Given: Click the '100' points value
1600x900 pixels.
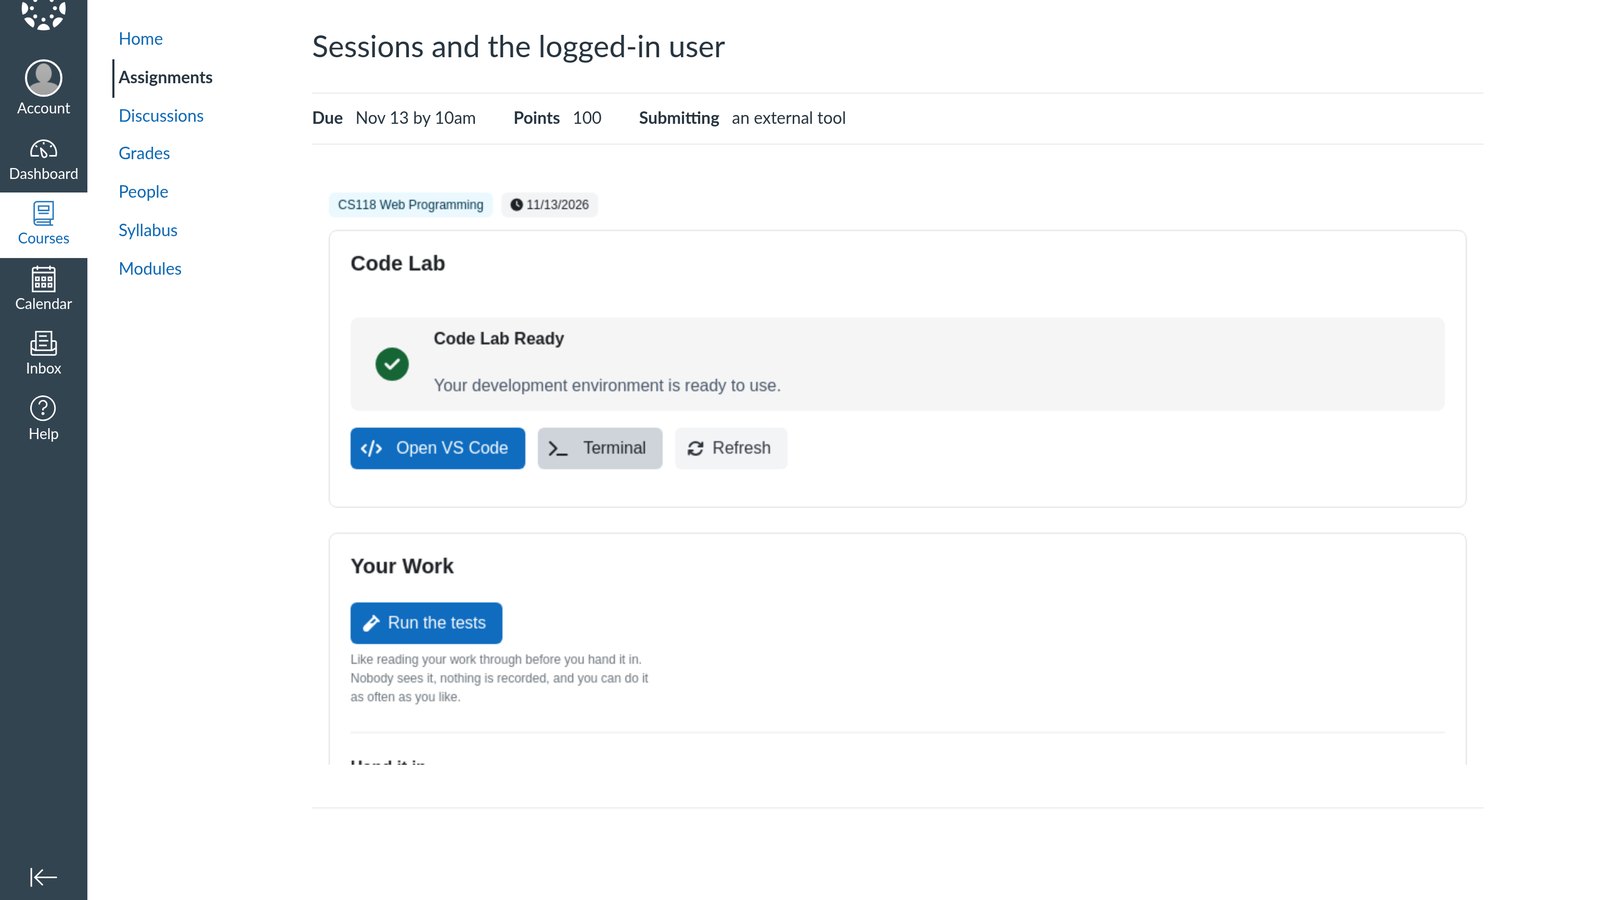Looking at the screenshot, I should [x=587, y=118].
